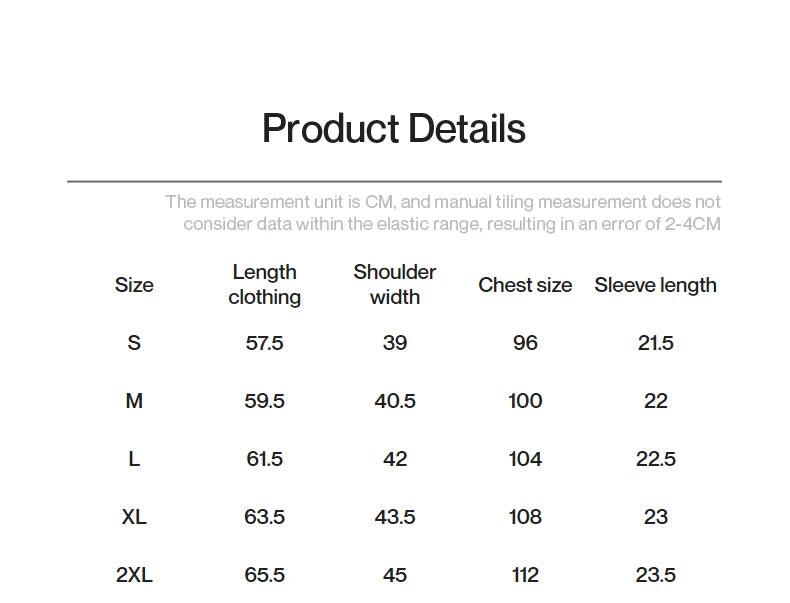Click the 63.5 length value

point(264,517)
